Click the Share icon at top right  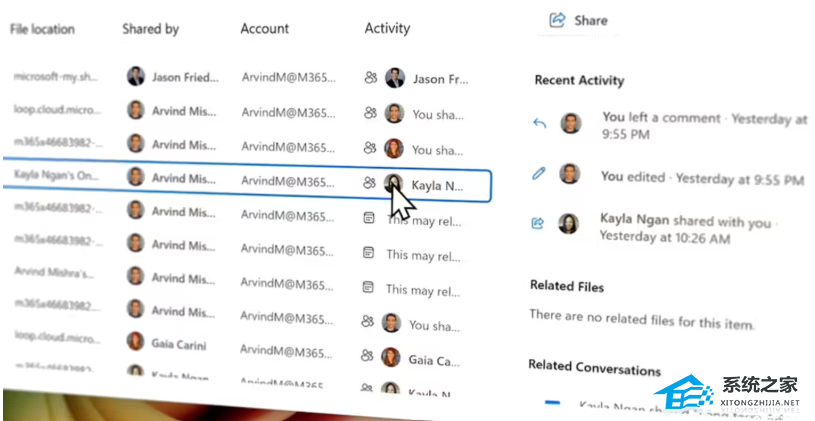557,20
